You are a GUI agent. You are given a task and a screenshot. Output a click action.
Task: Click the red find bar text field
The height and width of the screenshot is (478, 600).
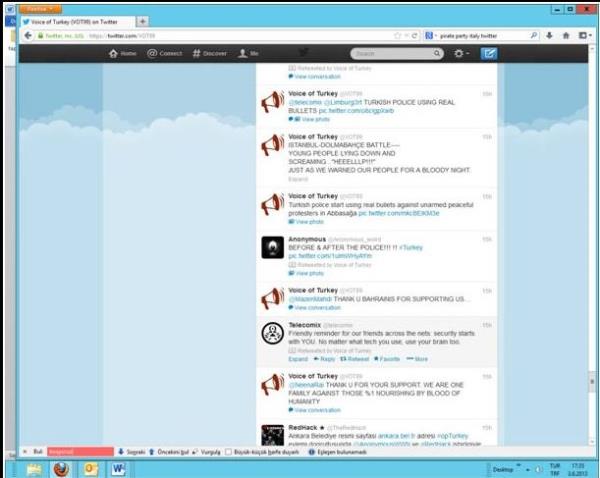tap(80, 452)
